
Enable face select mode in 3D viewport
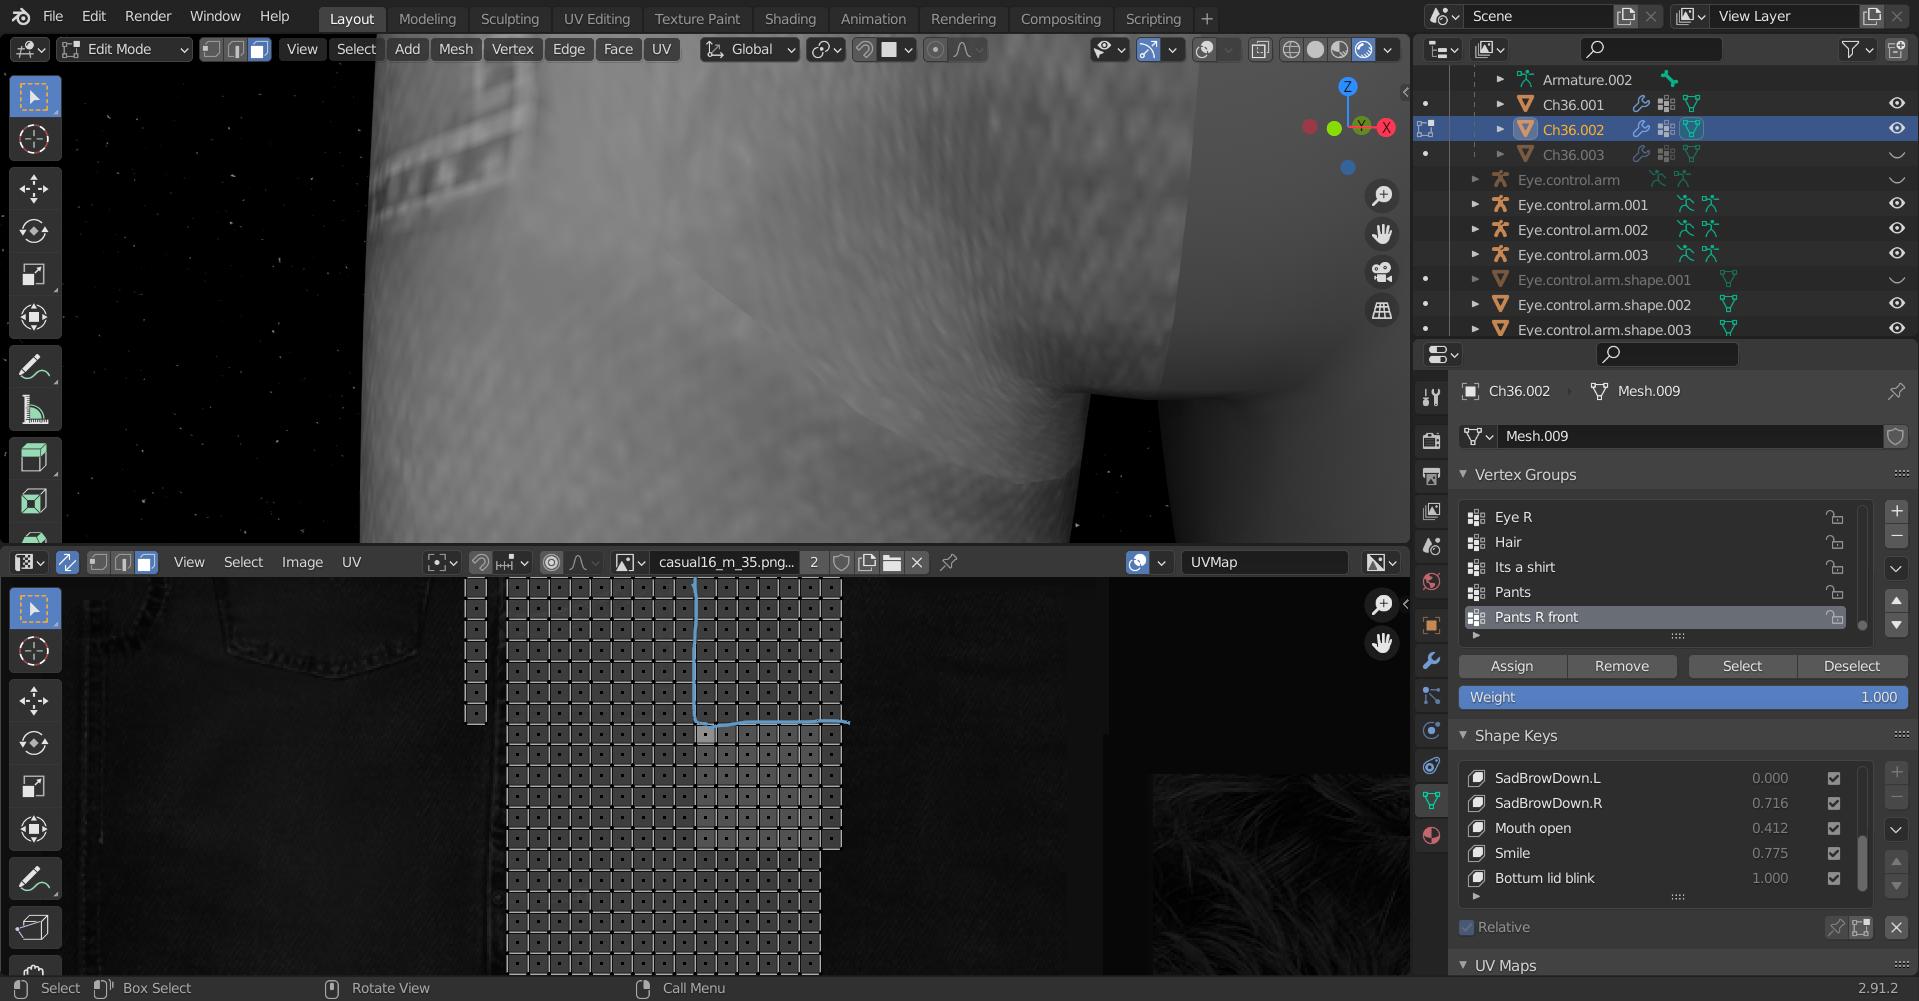coord(259,49)
